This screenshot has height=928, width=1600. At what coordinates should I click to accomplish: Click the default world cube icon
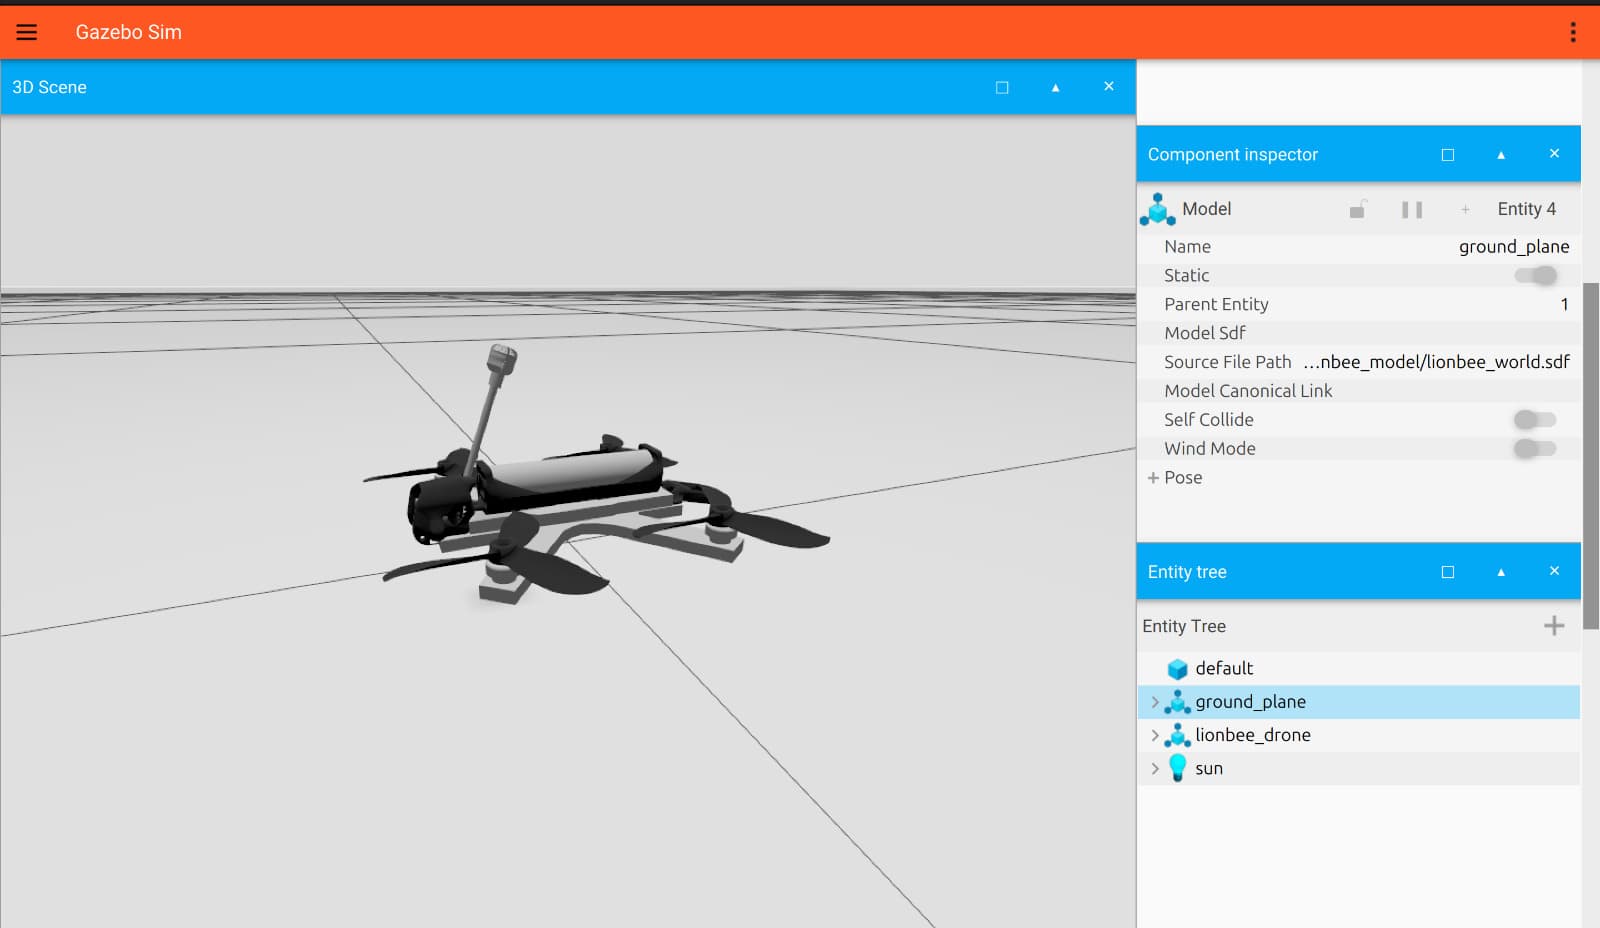pyautogui.click(x=1177, y=668)
